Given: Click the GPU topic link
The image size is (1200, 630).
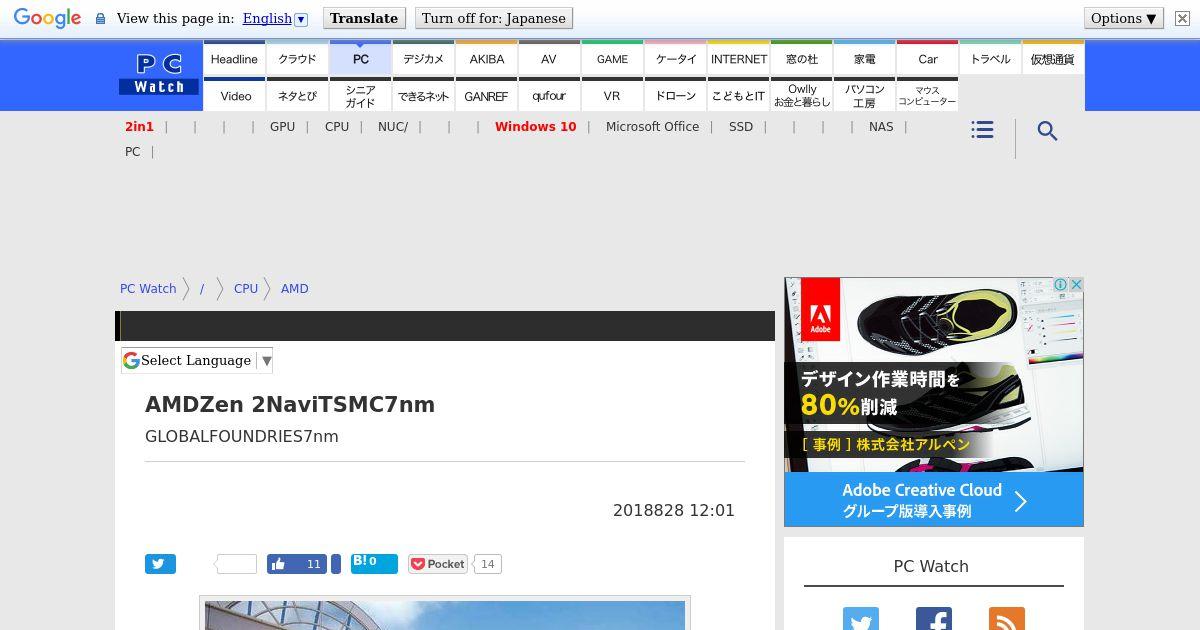Looking at the screenshot, I should point(282,127).
